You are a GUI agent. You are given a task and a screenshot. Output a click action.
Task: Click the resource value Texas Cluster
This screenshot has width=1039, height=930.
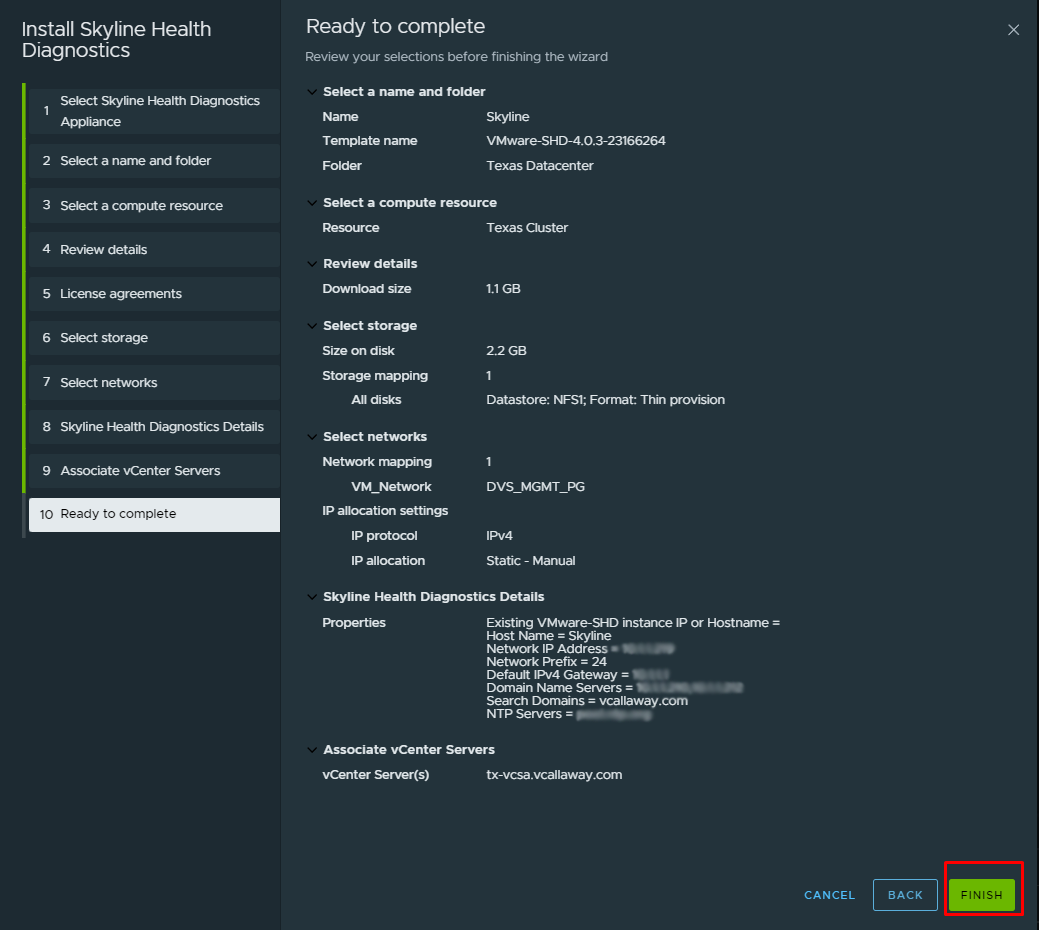[527, 228]
